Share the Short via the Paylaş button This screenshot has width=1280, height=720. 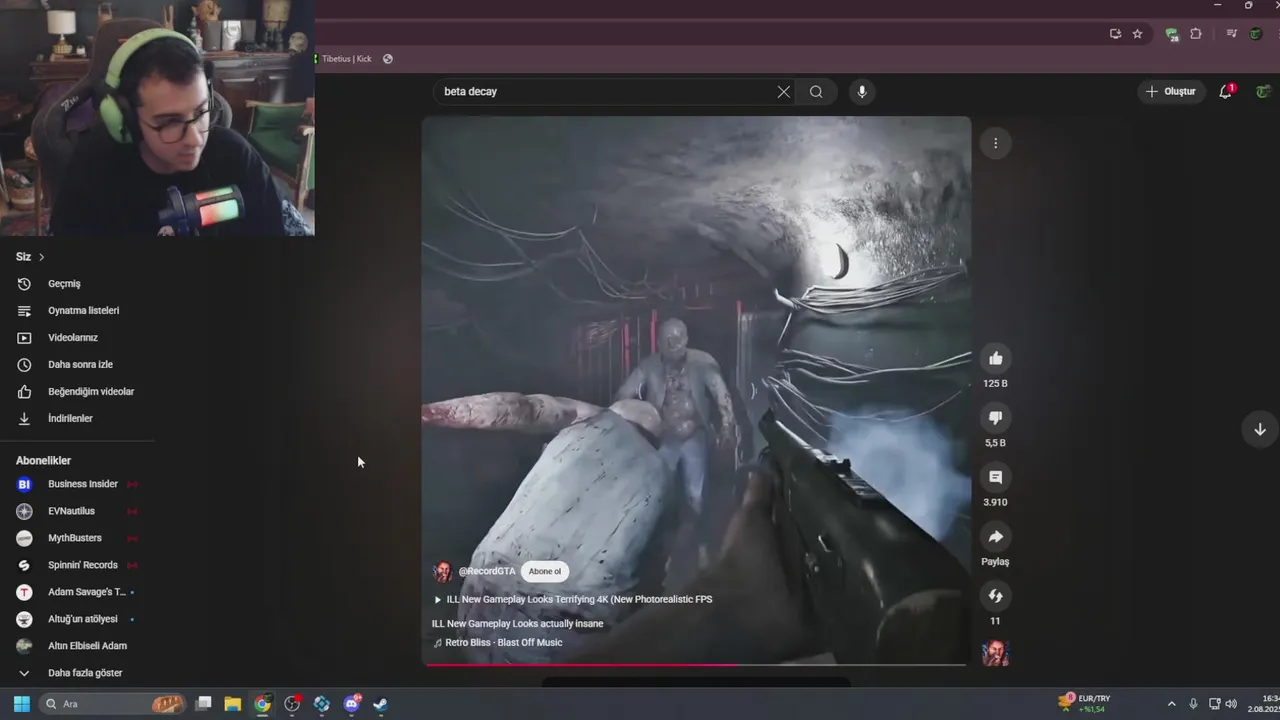(995, 536)
